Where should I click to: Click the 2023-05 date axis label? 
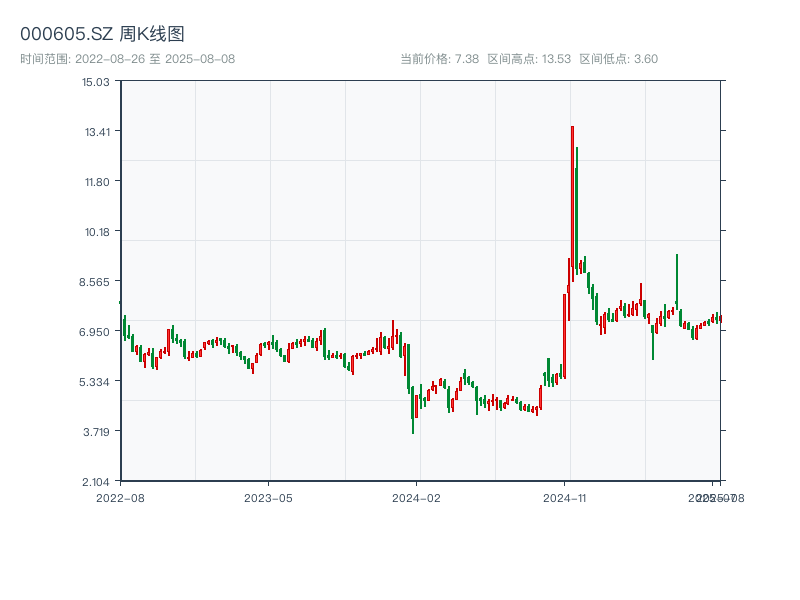(x=269, y=497)
